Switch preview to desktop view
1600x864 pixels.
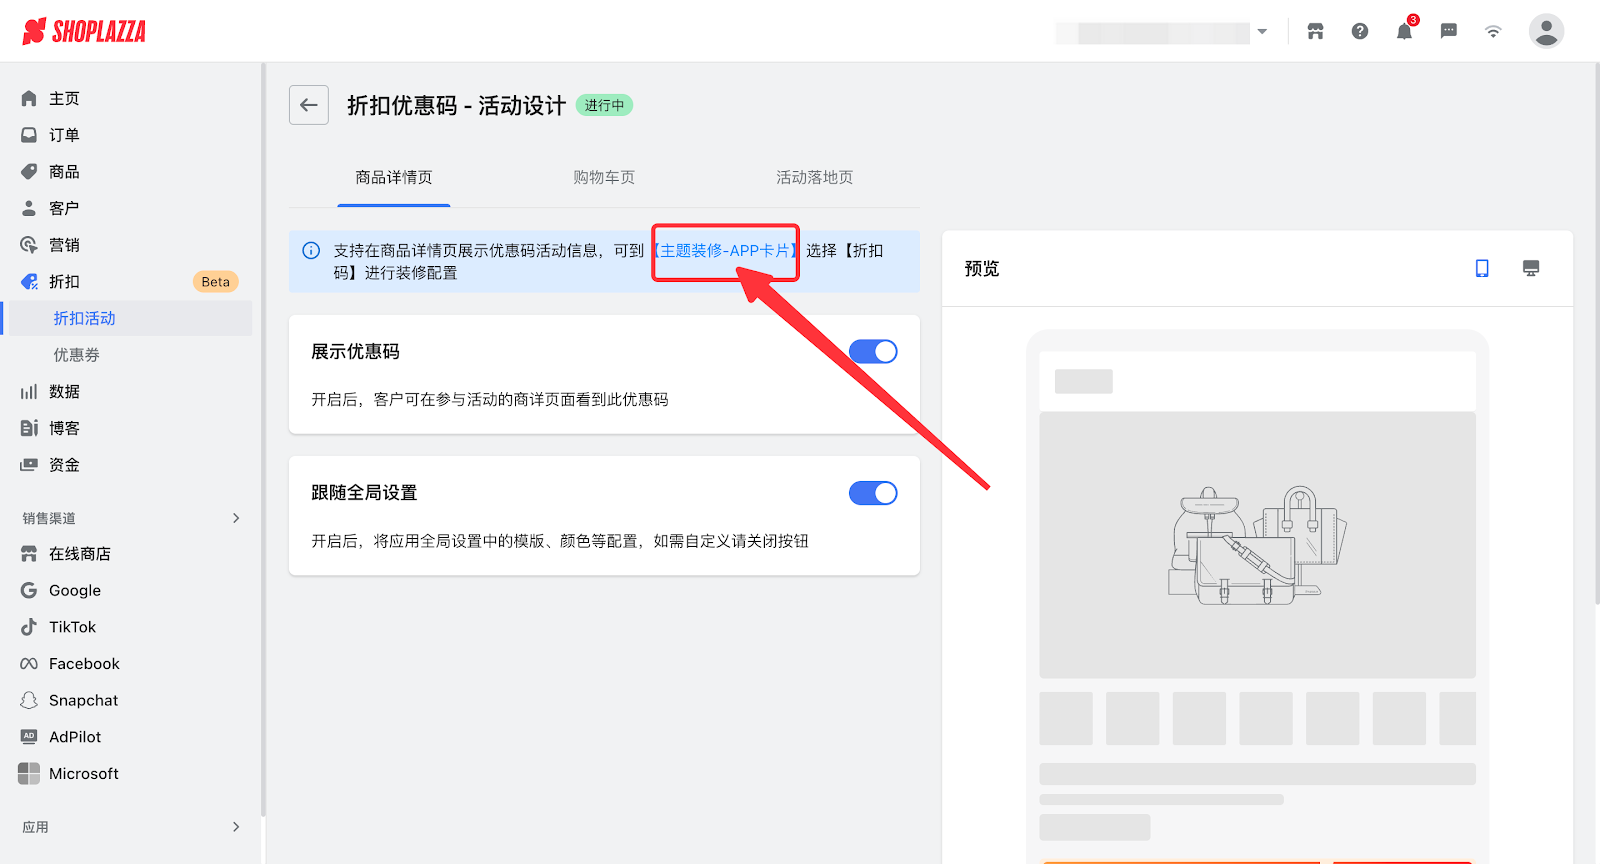[x=1530, y=268]
